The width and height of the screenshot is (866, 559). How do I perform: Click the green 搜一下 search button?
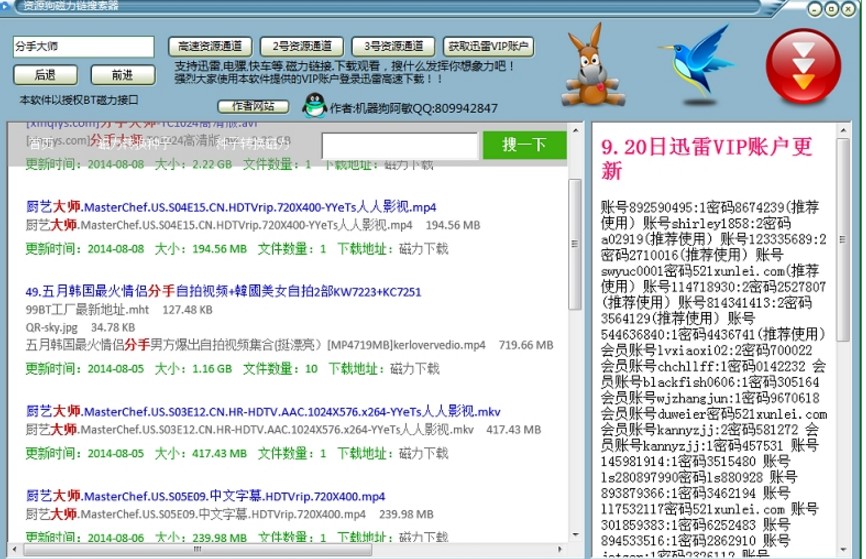click(525, 145)
